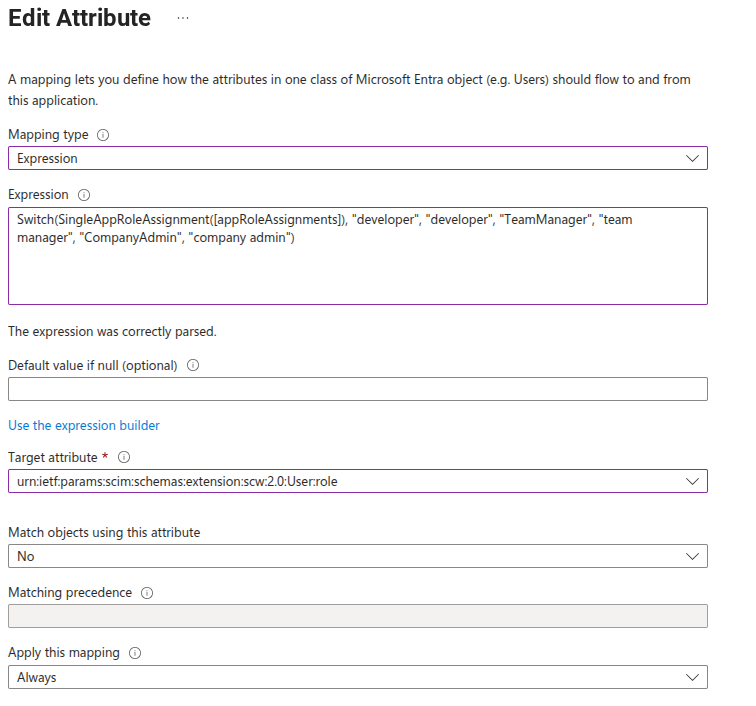Show info for Default value if null

(x=193, y=365)
